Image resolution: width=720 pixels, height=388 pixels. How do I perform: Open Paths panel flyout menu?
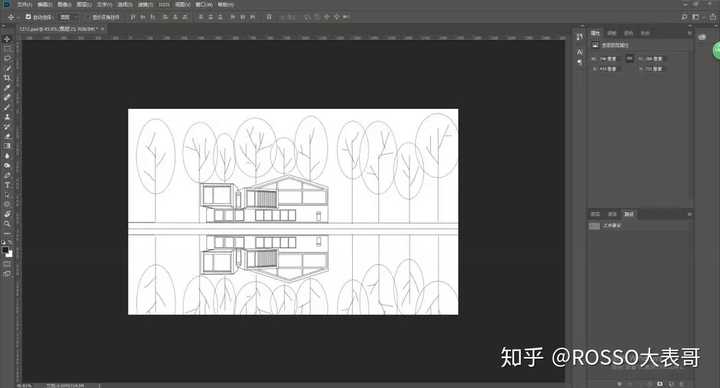(689, 214)
